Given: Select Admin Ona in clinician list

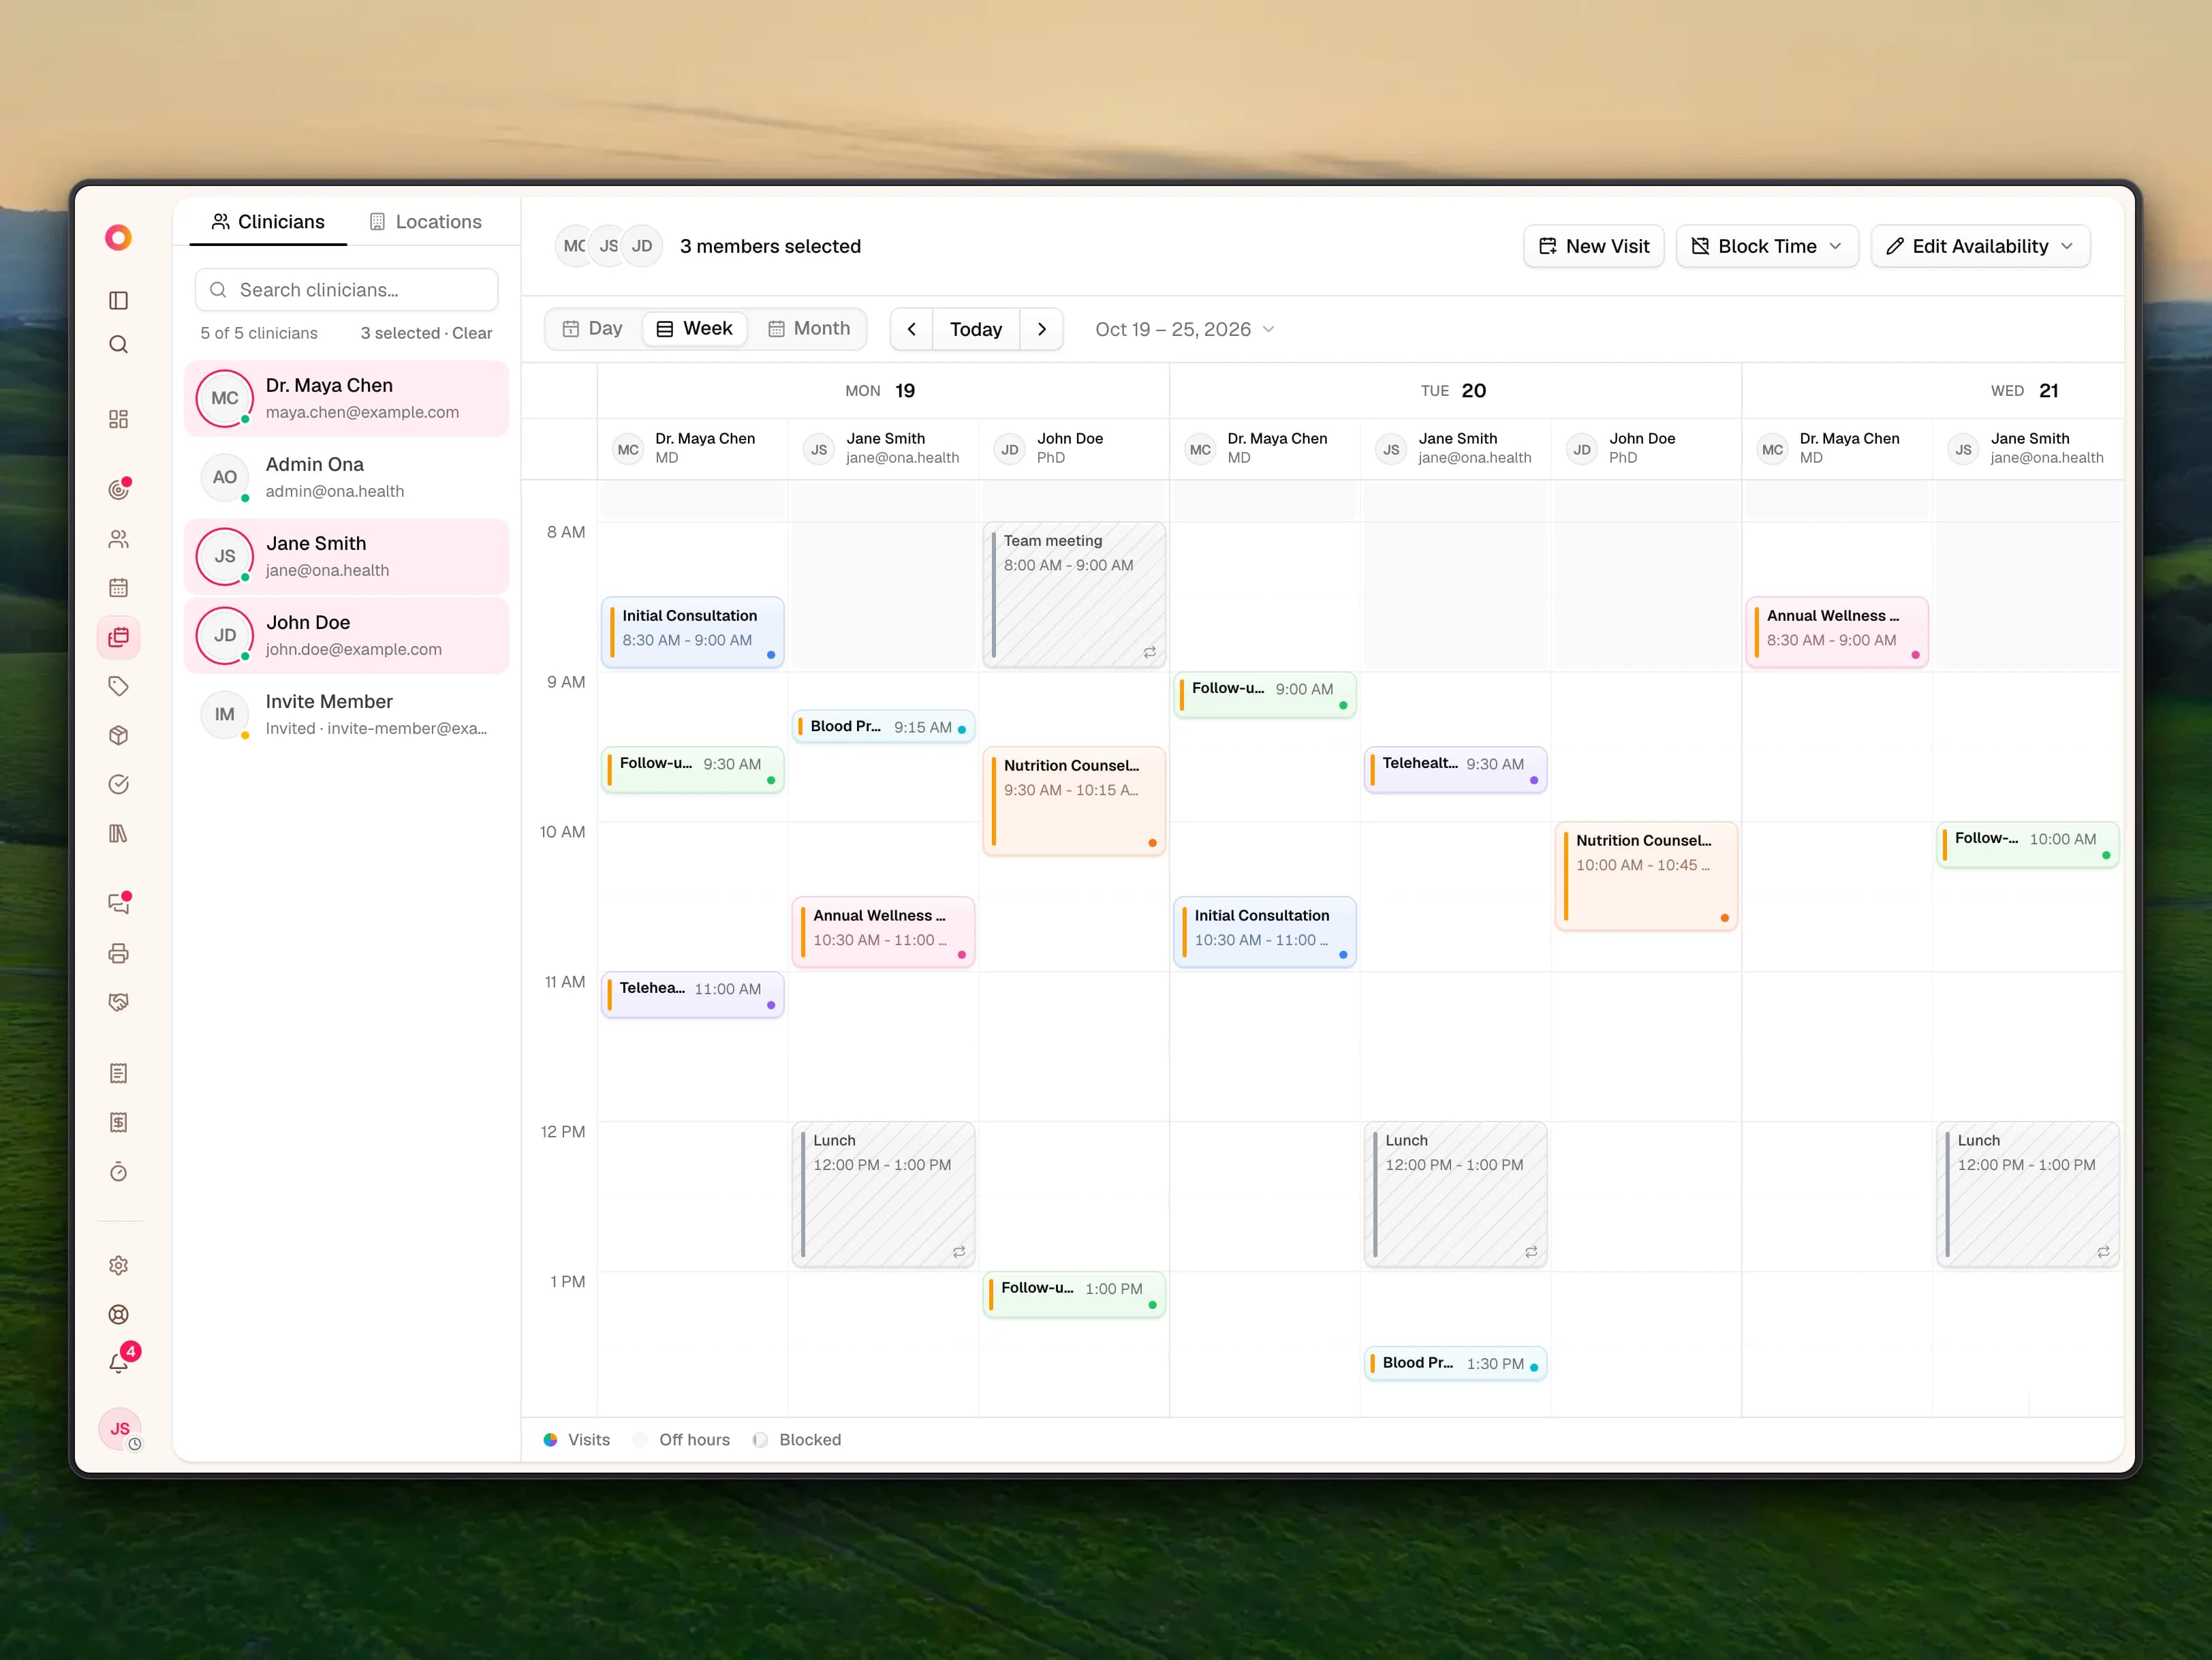Looking at the screenshot, I should (347, 477).
